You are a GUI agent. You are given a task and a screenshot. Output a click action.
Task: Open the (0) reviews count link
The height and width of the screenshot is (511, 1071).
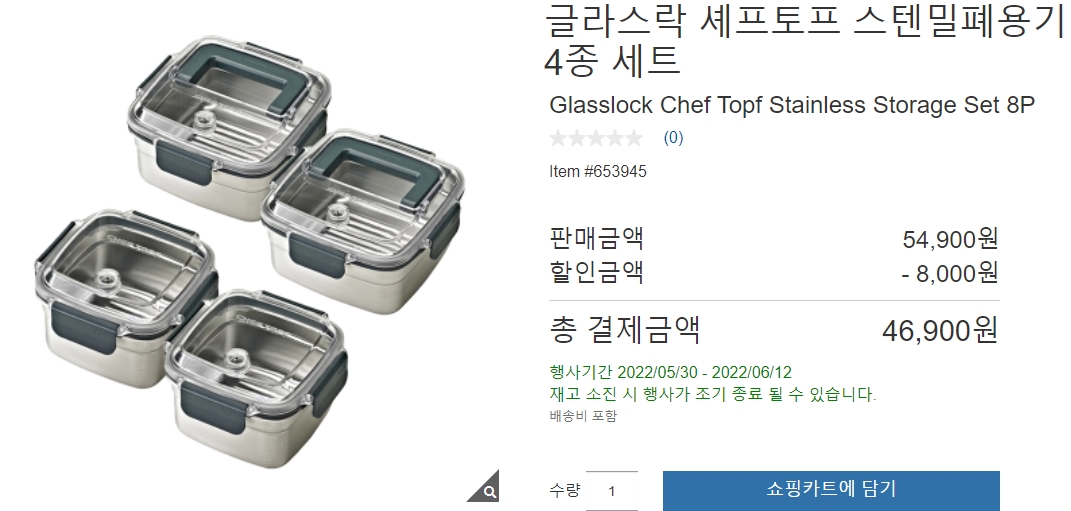[673, 138]
